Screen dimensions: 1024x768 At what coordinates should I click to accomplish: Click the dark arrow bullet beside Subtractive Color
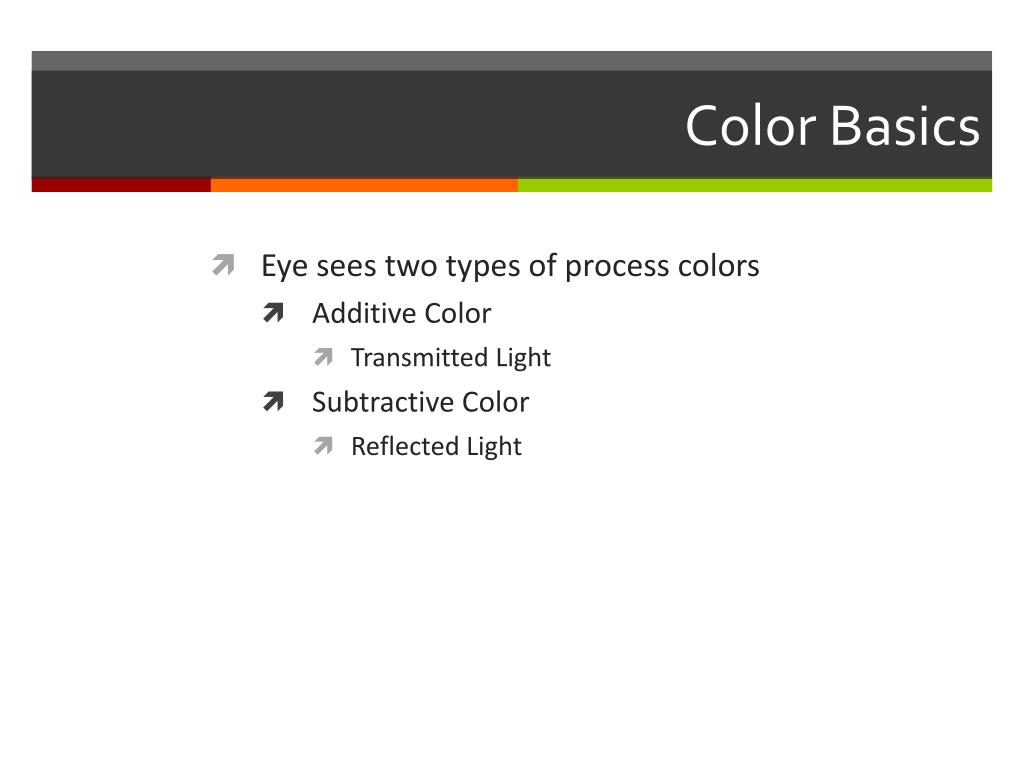[x=274, y=401]
